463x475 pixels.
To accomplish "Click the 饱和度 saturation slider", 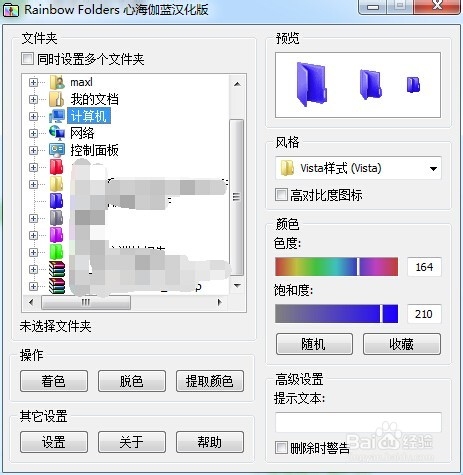I will tap(337, 314).
